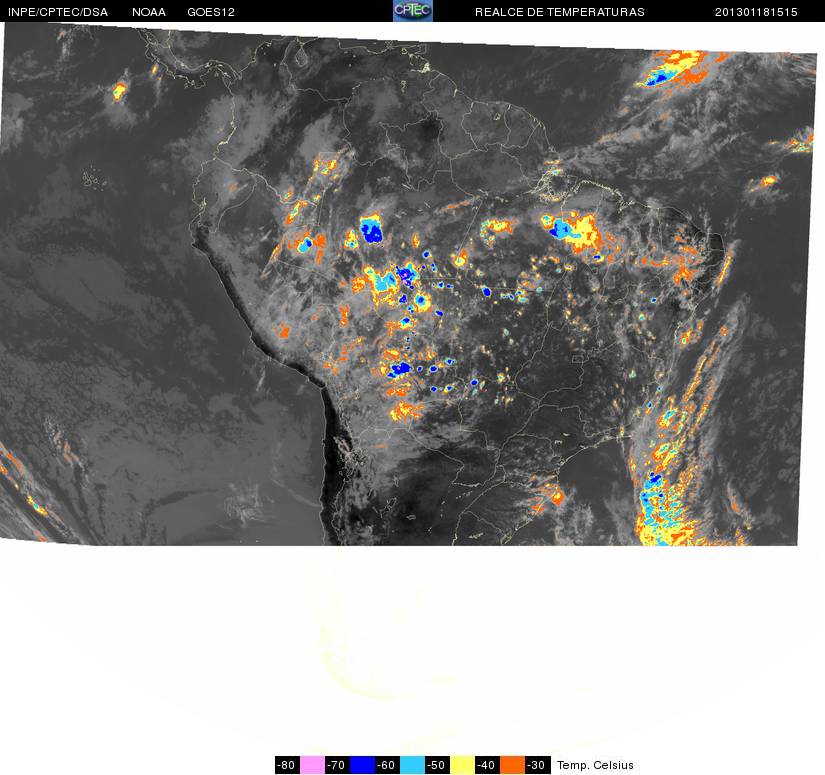Select the orange legend swatch
825x775 pixels.
(512, 765)
